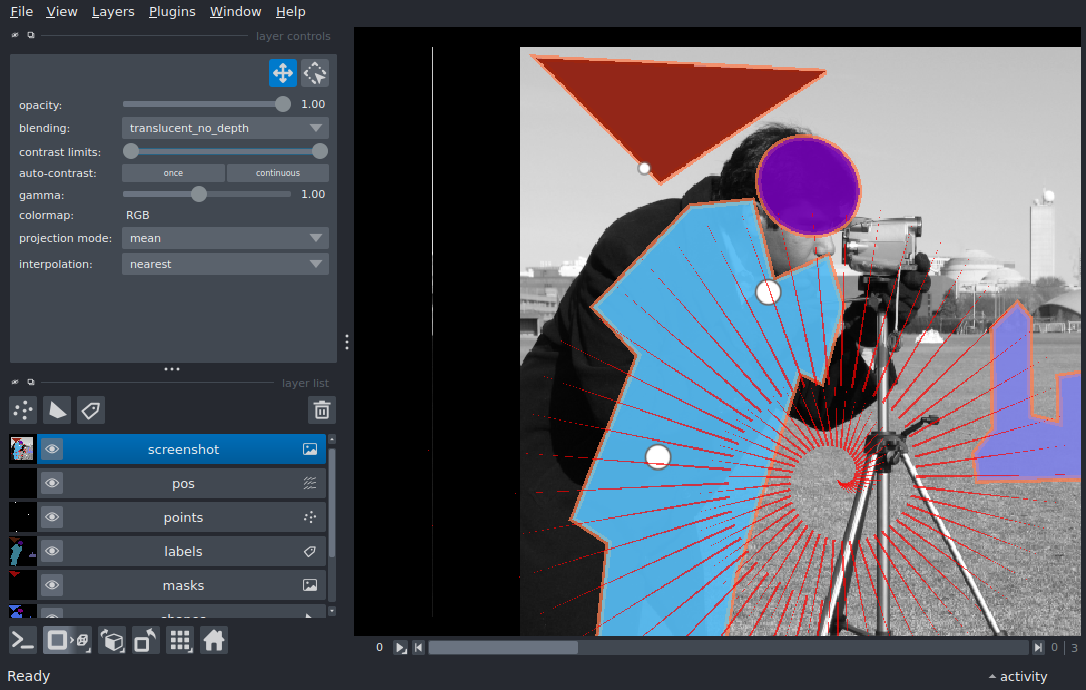Expand the projection mode dropdown
Screen dimensions: 1086x690
coord(225,238)
